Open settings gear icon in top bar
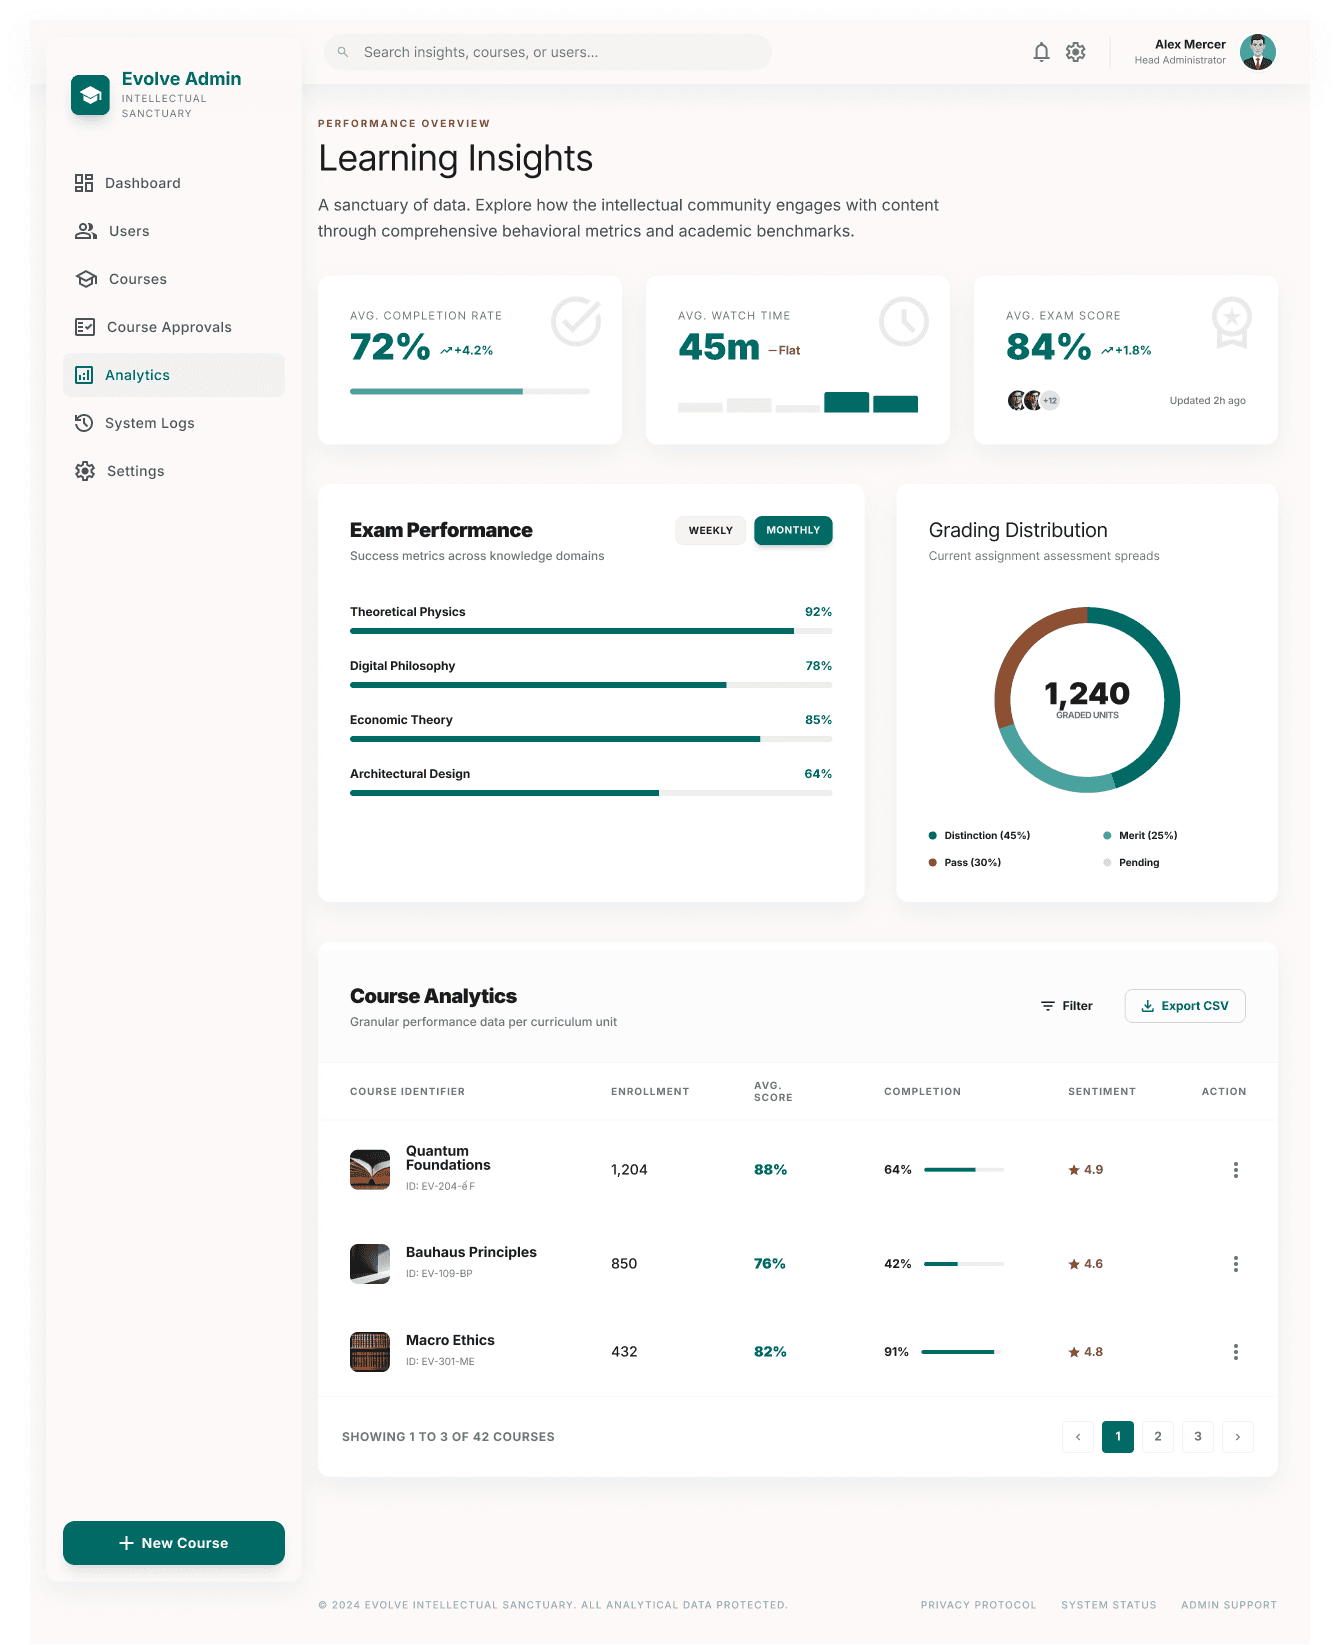This screenshot has height=1645, width=1340. [x=1075, y=52]
